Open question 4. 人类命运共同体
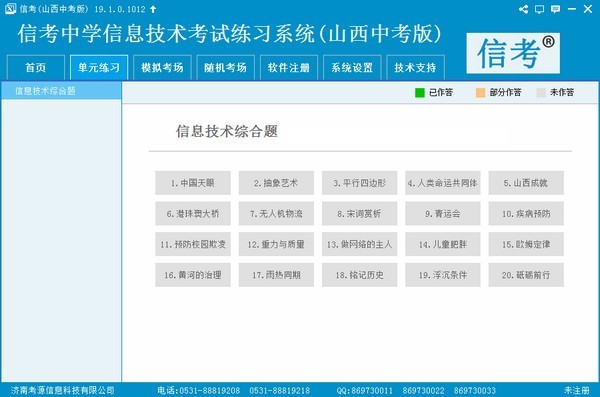This screenshot has height=397, width=600. (443, 183)
